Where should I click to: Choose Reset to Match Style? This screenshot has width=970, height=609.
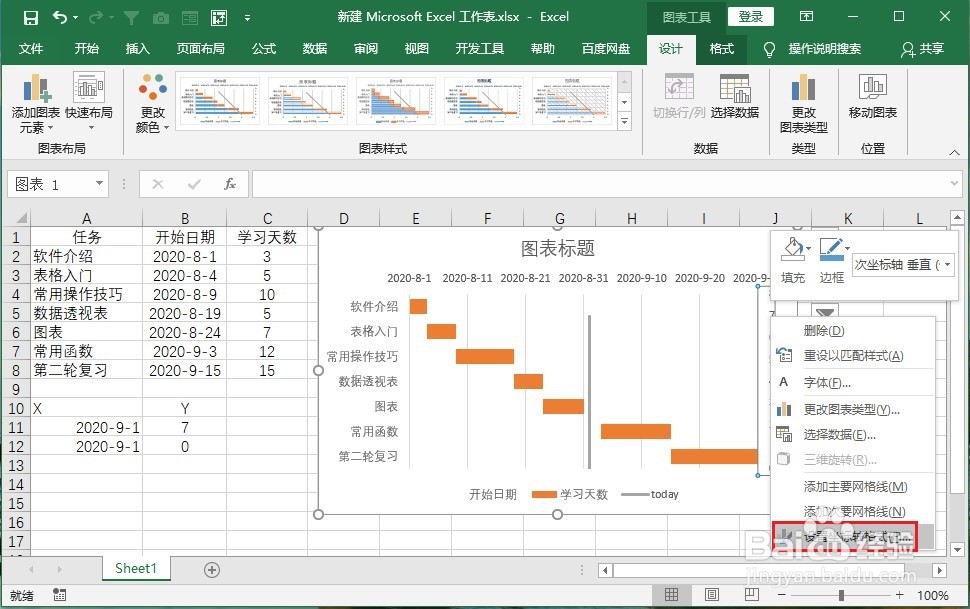(x=854, y=356)
